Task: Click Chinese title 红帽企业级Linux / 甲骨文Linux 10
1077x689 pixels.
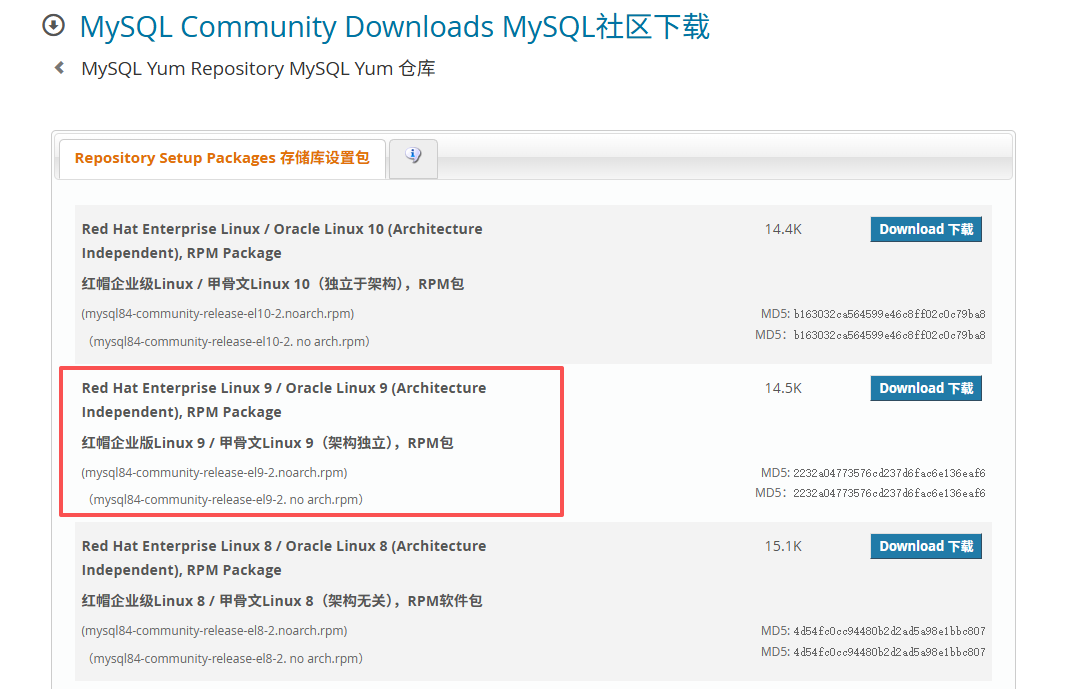Action: tap(273, 284)
